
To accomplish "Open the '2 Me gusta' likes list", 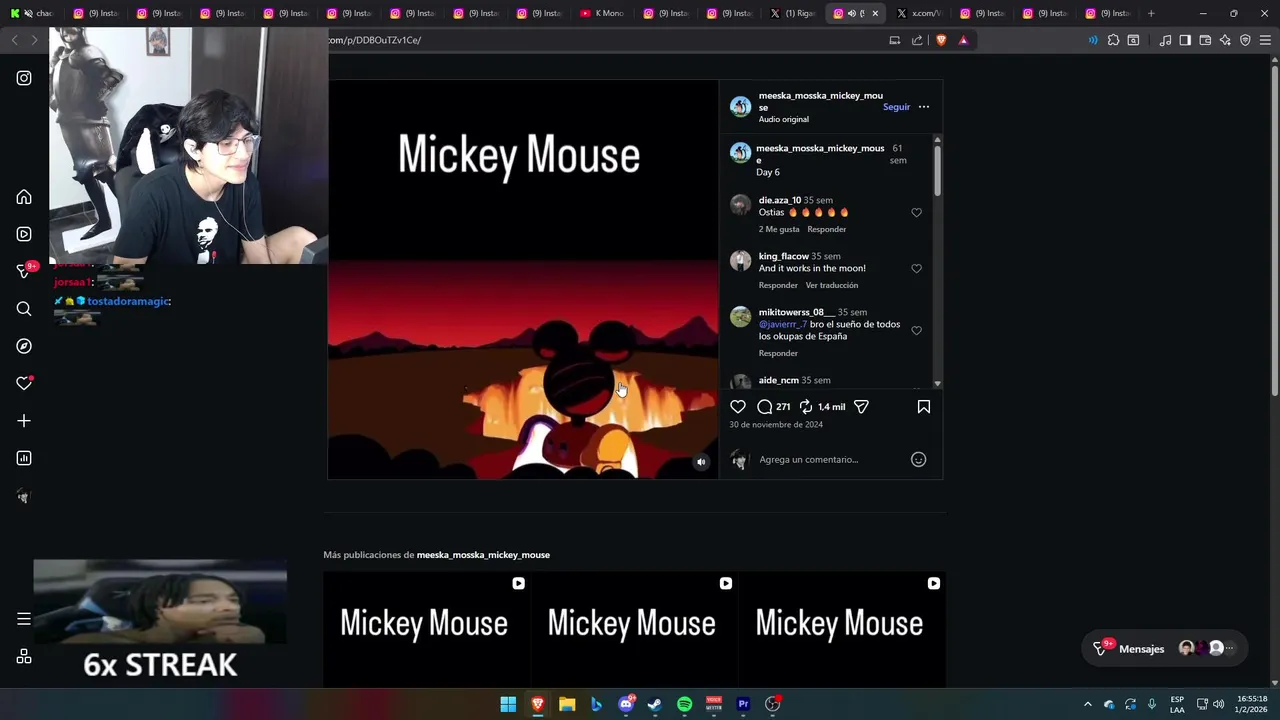I will 779,229.
